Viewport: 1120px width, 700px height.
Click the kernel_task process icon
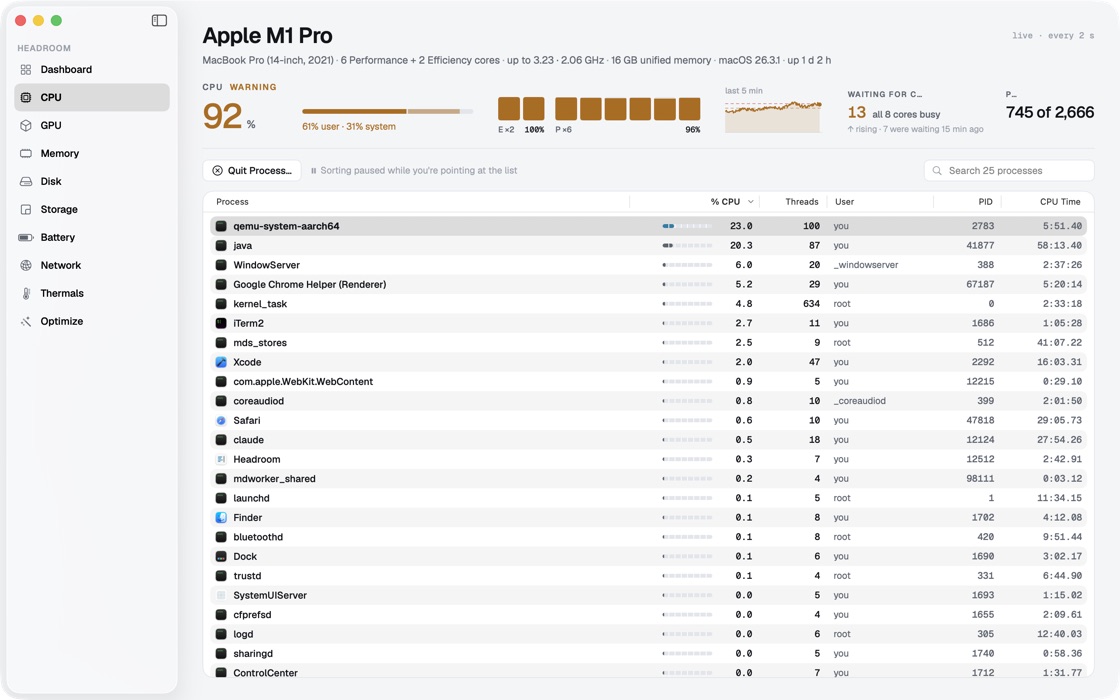(x=221, y=304)
